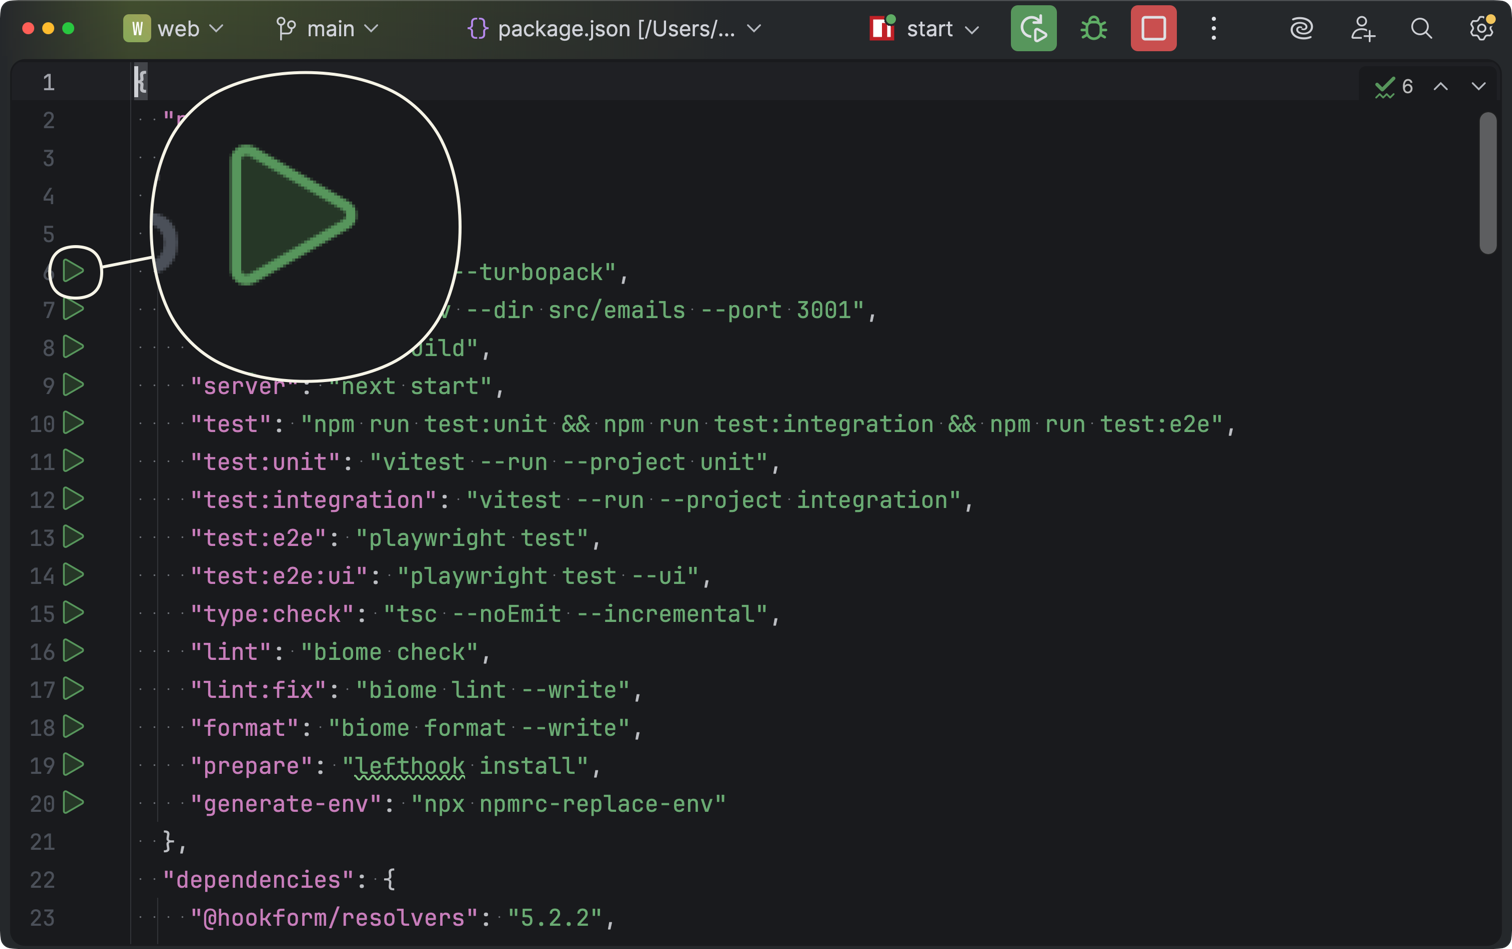Screen dimensions: 1512x949
Task: Click the Debug bug icon
Action: click(x=1093, y=29)
